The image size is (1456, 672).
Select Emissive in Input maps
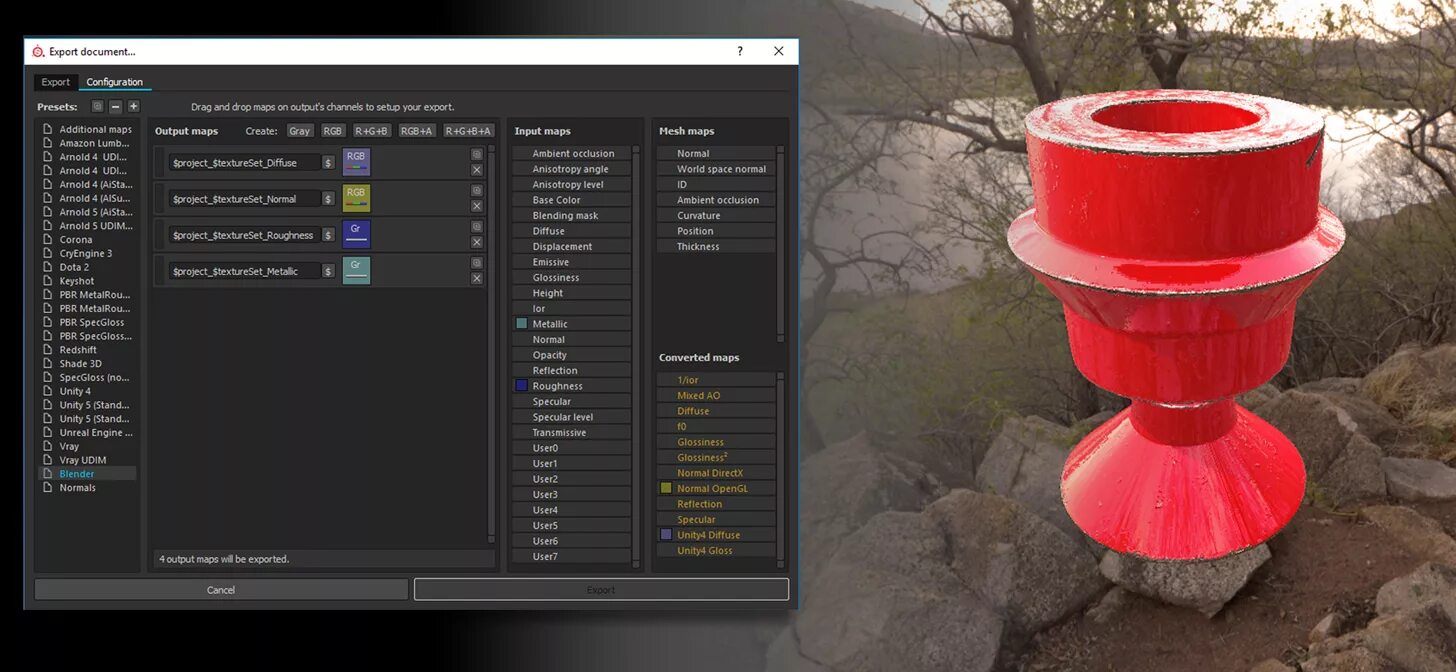[x=571, y=262]
